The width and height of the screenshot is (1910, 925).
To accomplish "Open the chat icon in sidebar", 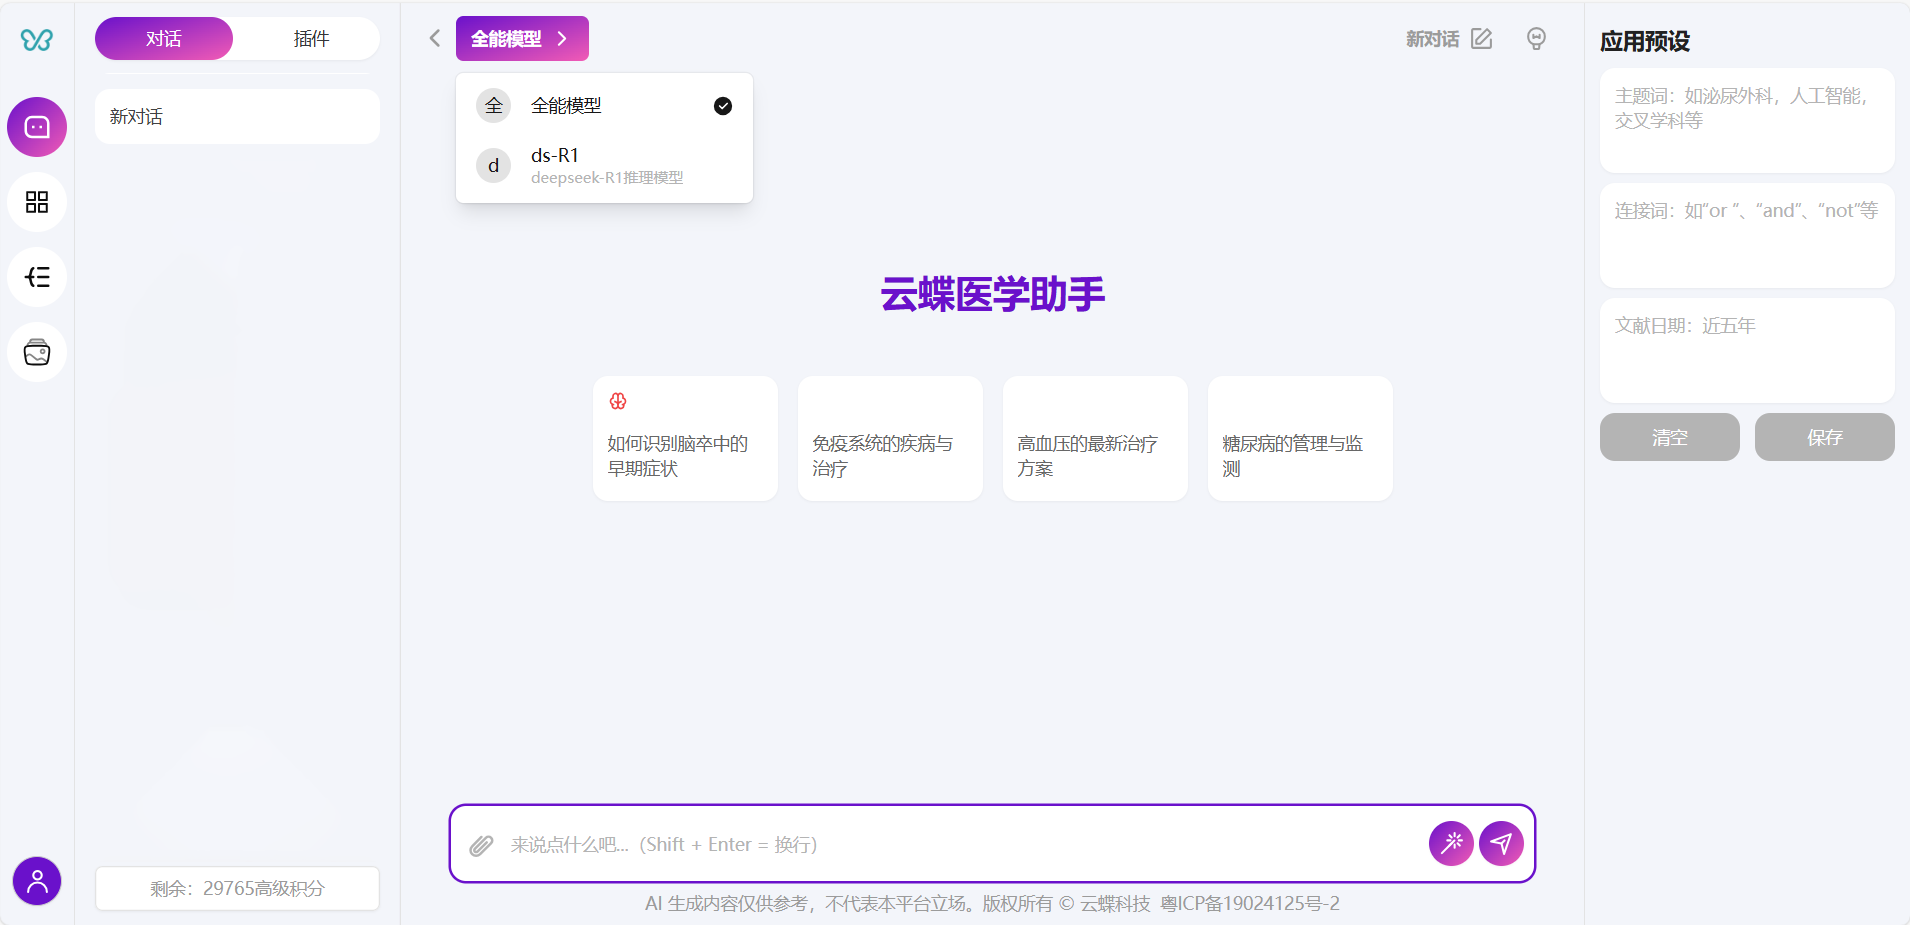I will pyautogui.click(x=37, y=127).
